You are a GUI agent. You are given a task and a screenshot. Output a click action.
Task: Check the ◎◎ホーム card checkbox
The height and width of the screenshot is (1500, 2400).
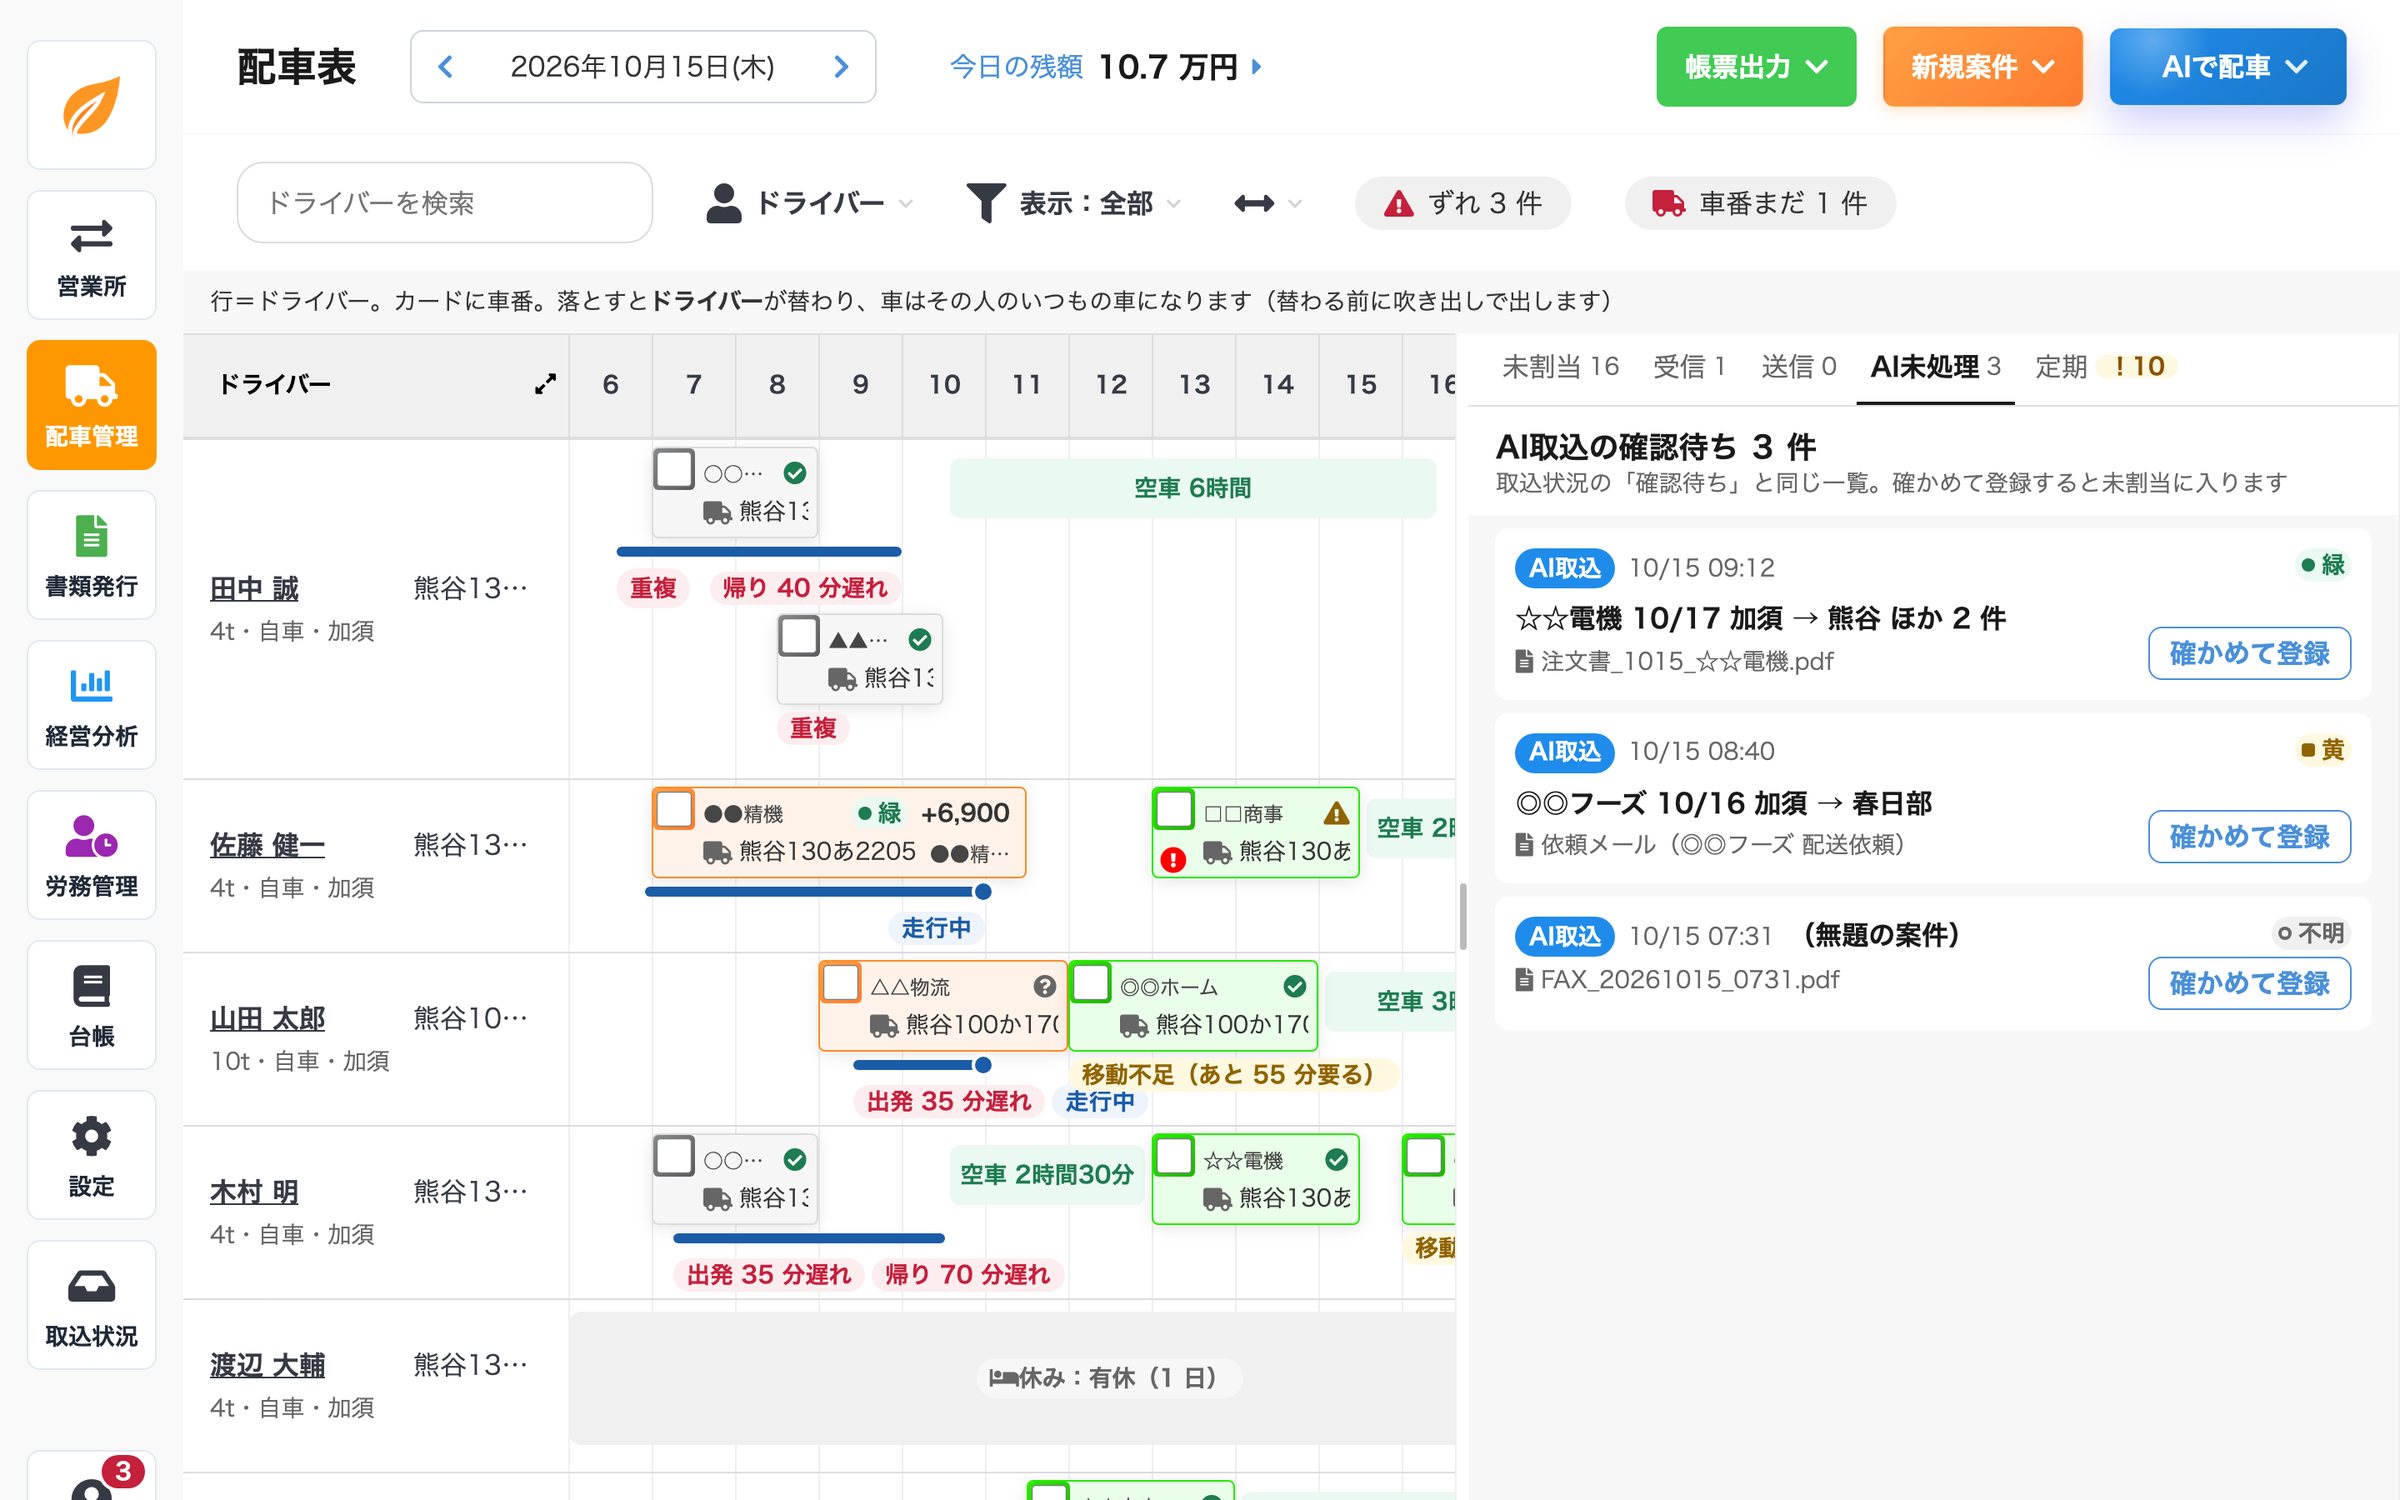pyautogui.click(x=1091, y=983)
